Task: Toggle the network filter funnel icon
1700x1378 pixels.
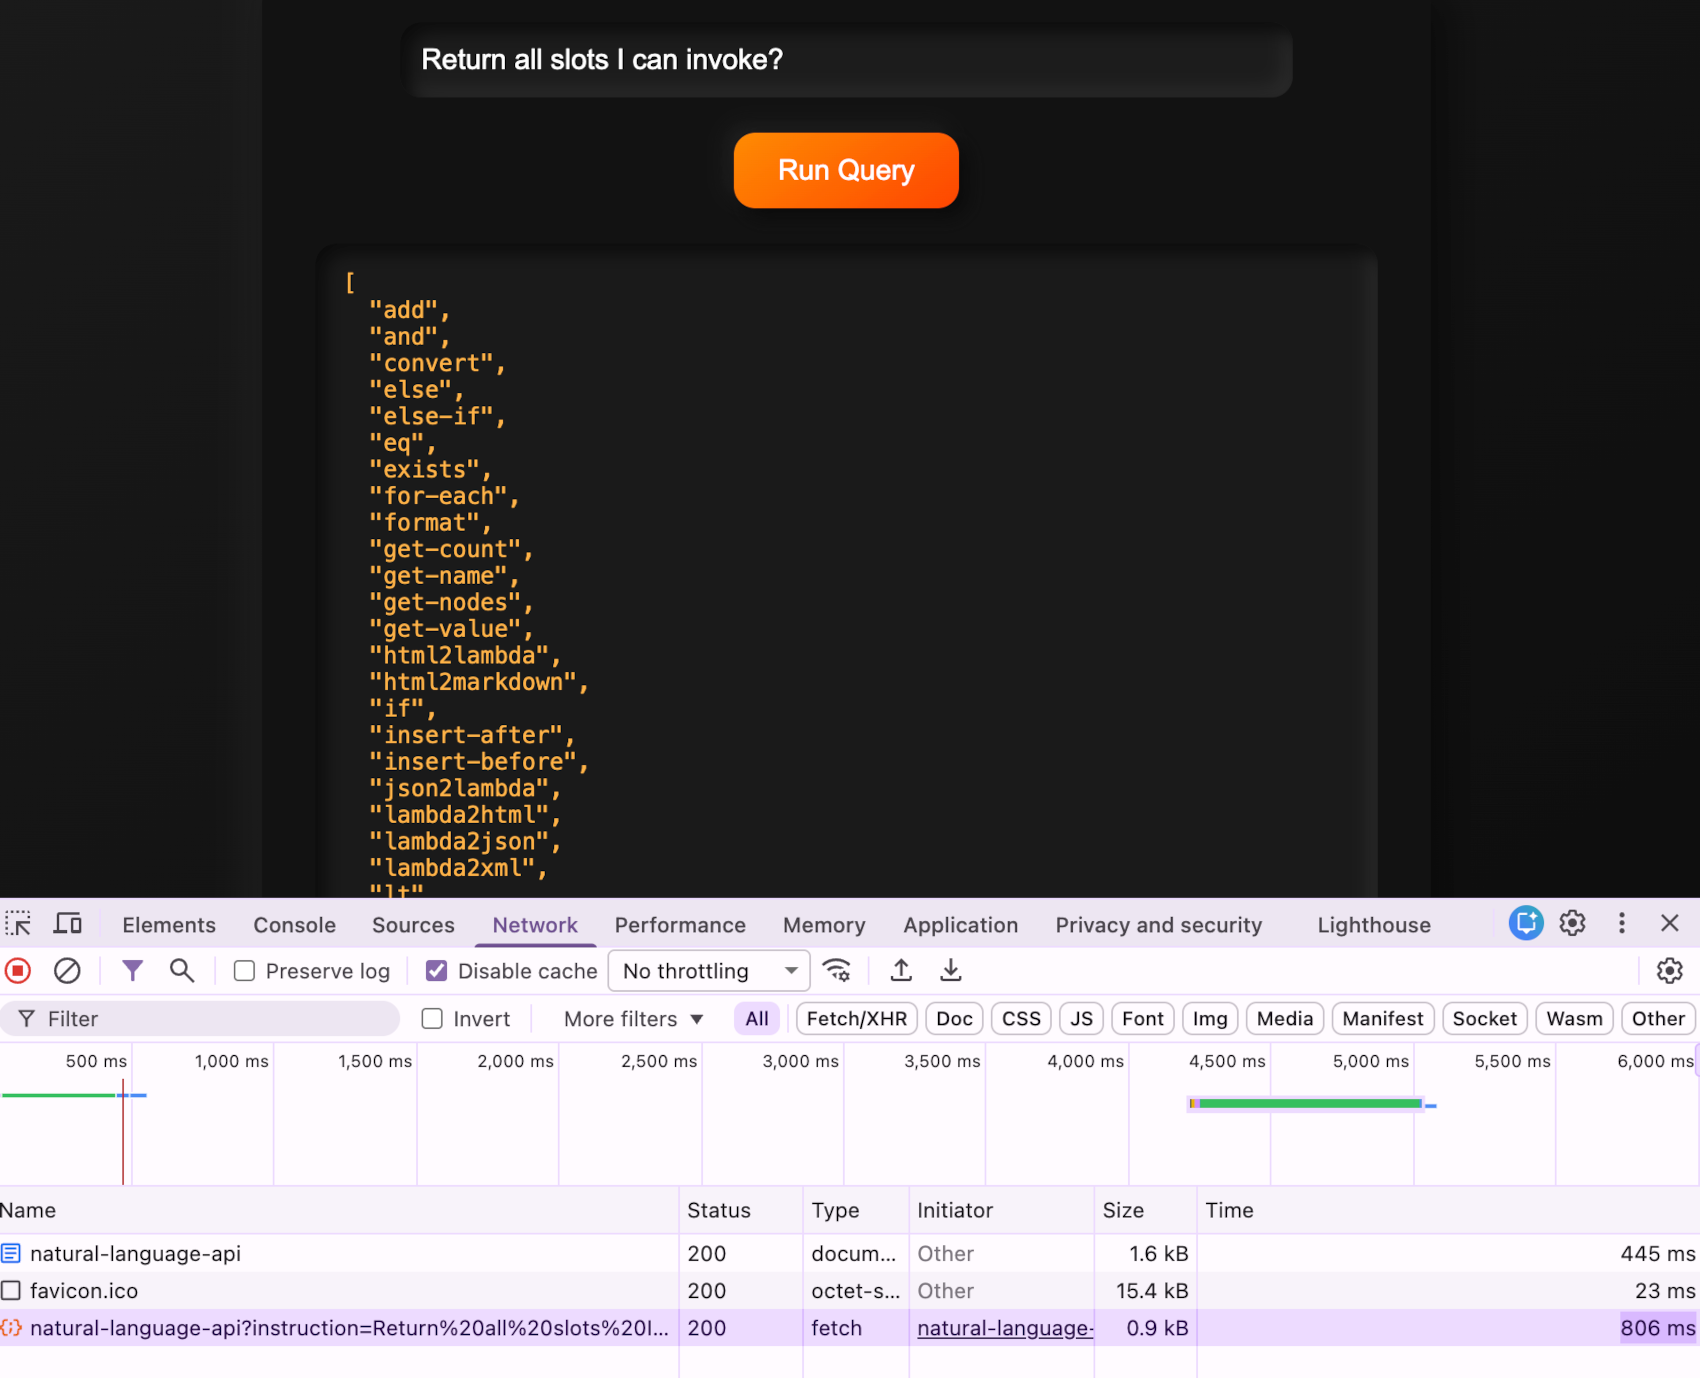Action: [132, 971]
